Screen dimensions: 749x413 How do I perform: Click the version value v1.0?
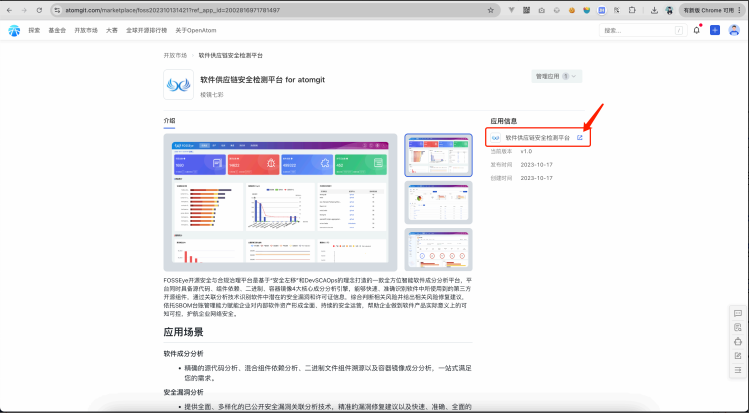pyautogui.click(x=526, y=151)
